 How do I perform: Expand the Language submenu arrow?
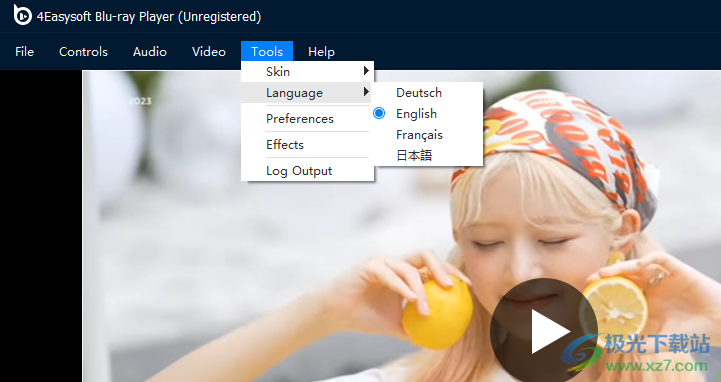[x=366, y=91]
